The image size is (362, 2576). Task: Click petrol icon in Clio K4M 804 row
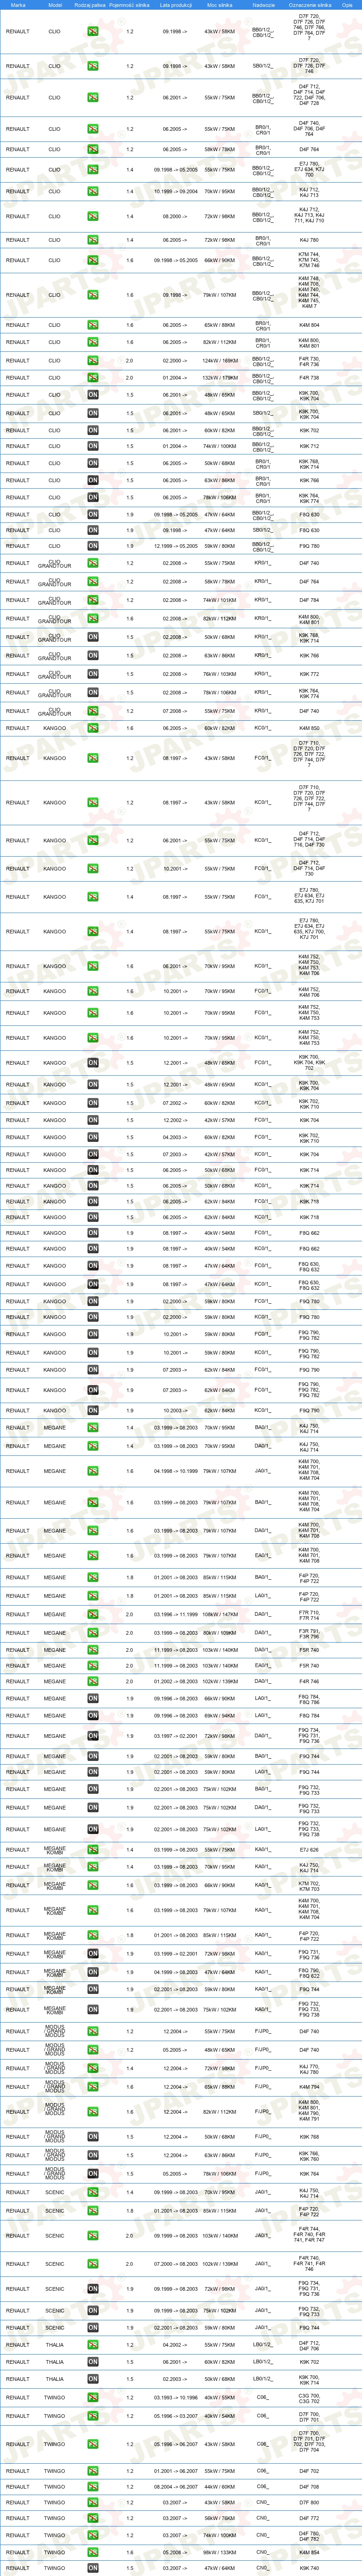(92, 325)
